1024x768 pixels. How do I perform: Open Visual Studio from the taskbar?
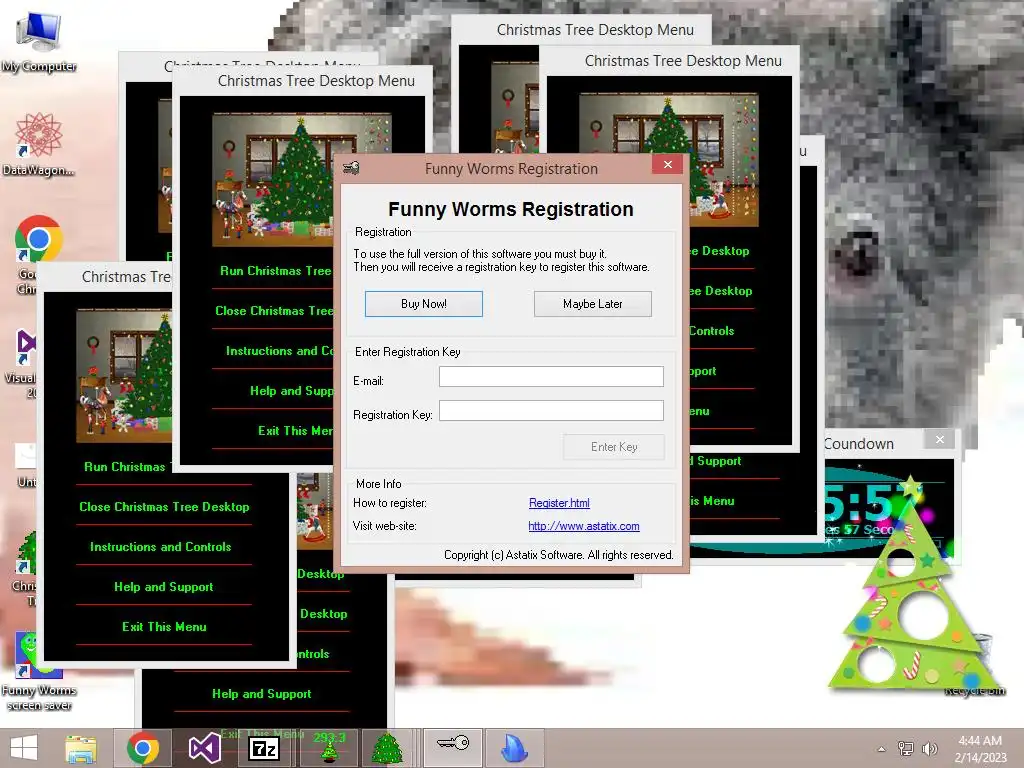(204, 748)
